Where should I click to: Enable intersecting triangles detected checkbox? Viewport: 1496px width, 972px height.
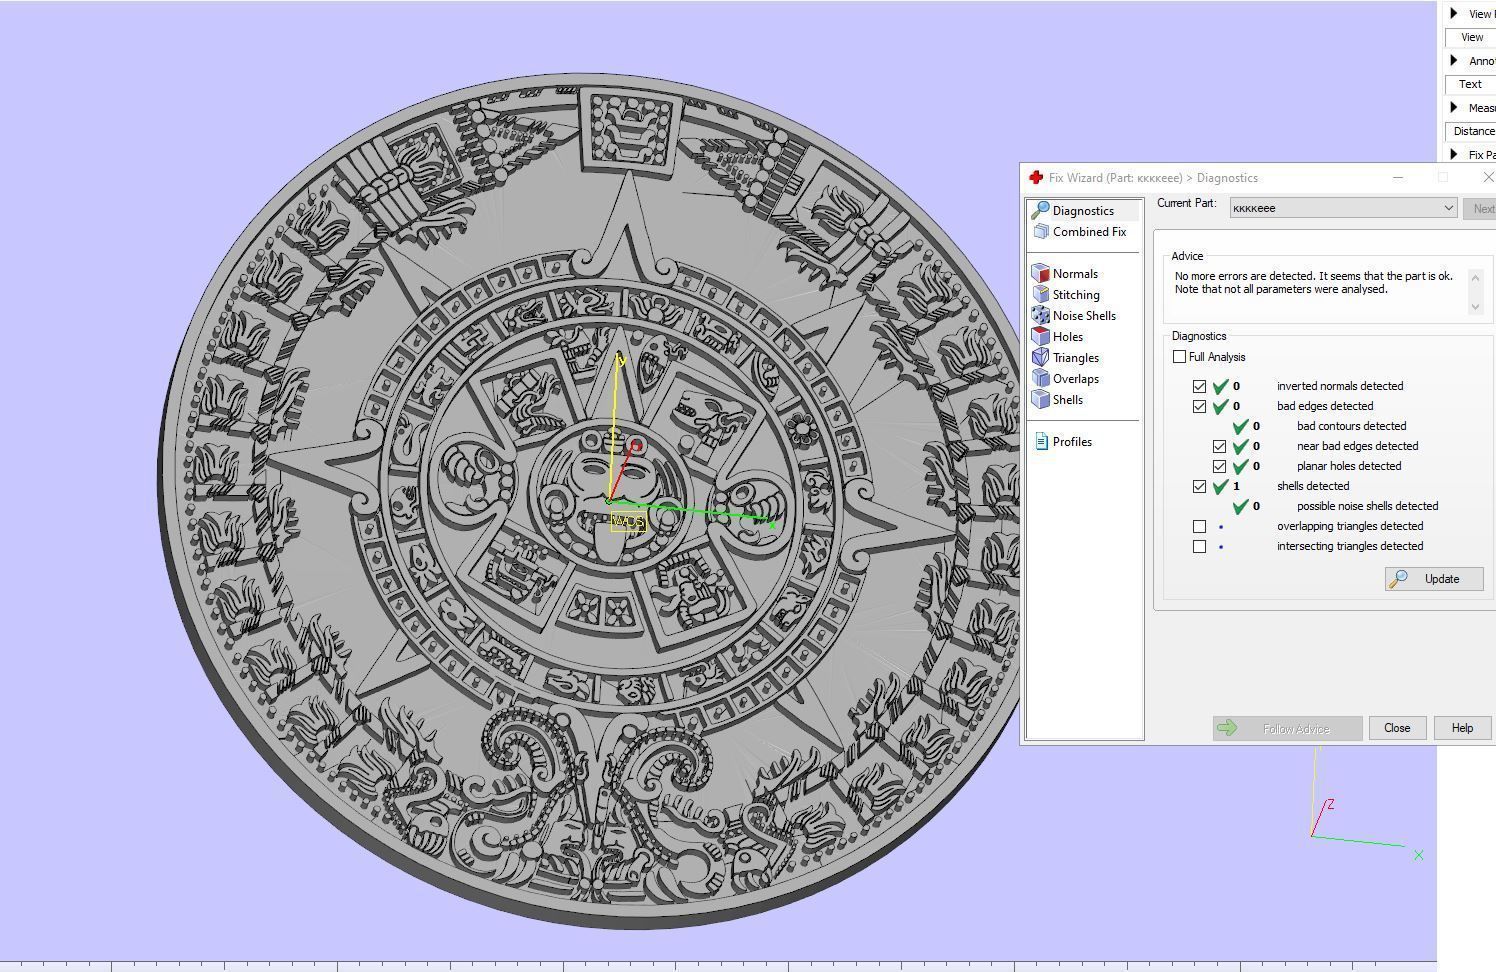pos(1199,546)
